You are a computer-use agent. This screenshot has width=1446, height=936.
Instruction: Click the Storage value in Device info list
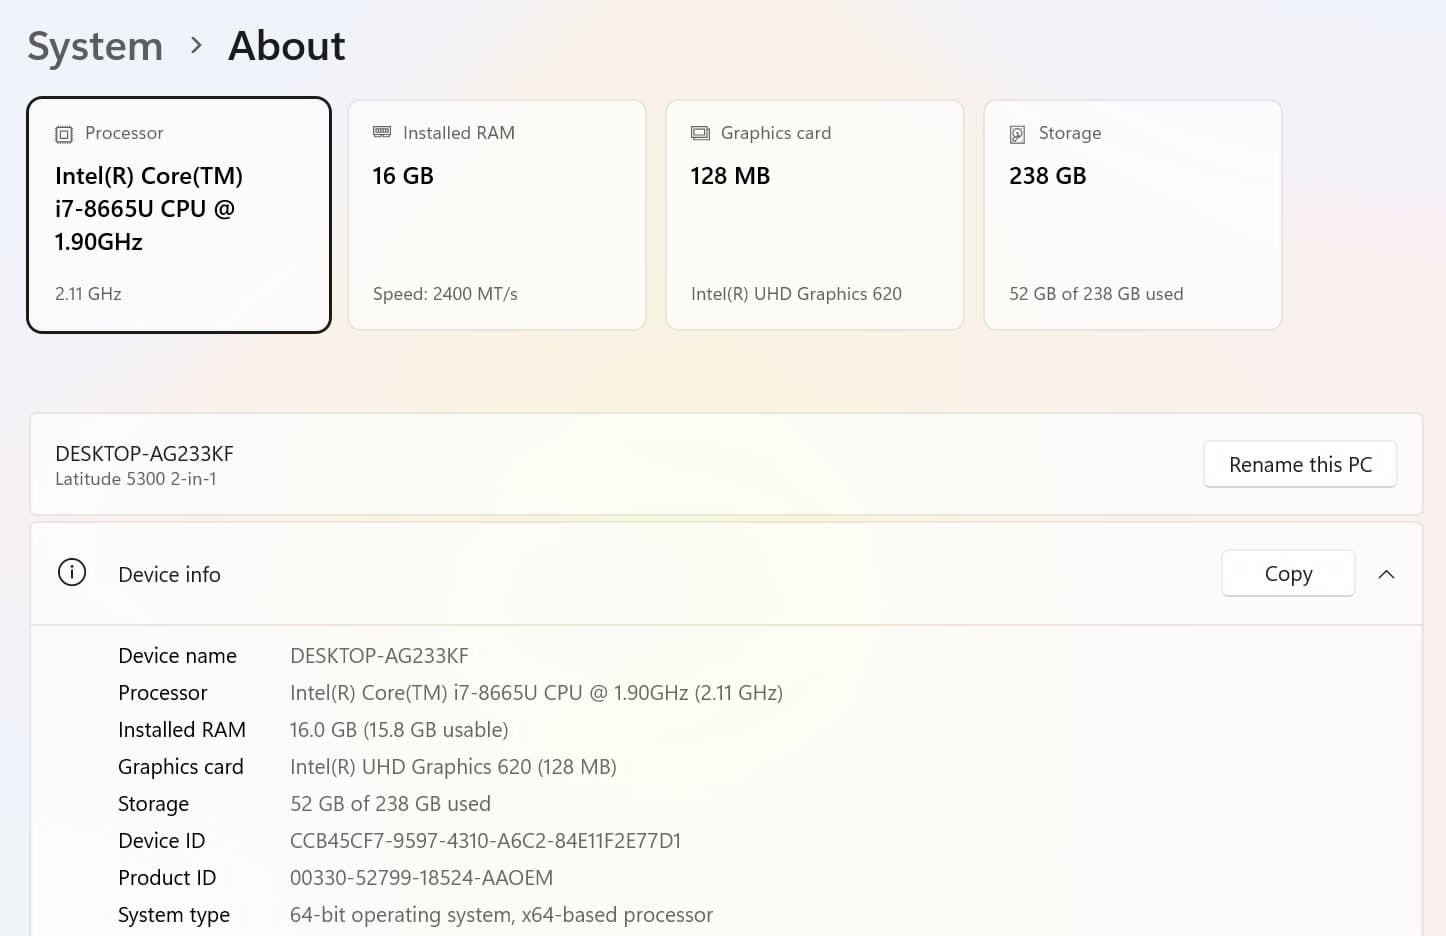[x=390, y=804]
